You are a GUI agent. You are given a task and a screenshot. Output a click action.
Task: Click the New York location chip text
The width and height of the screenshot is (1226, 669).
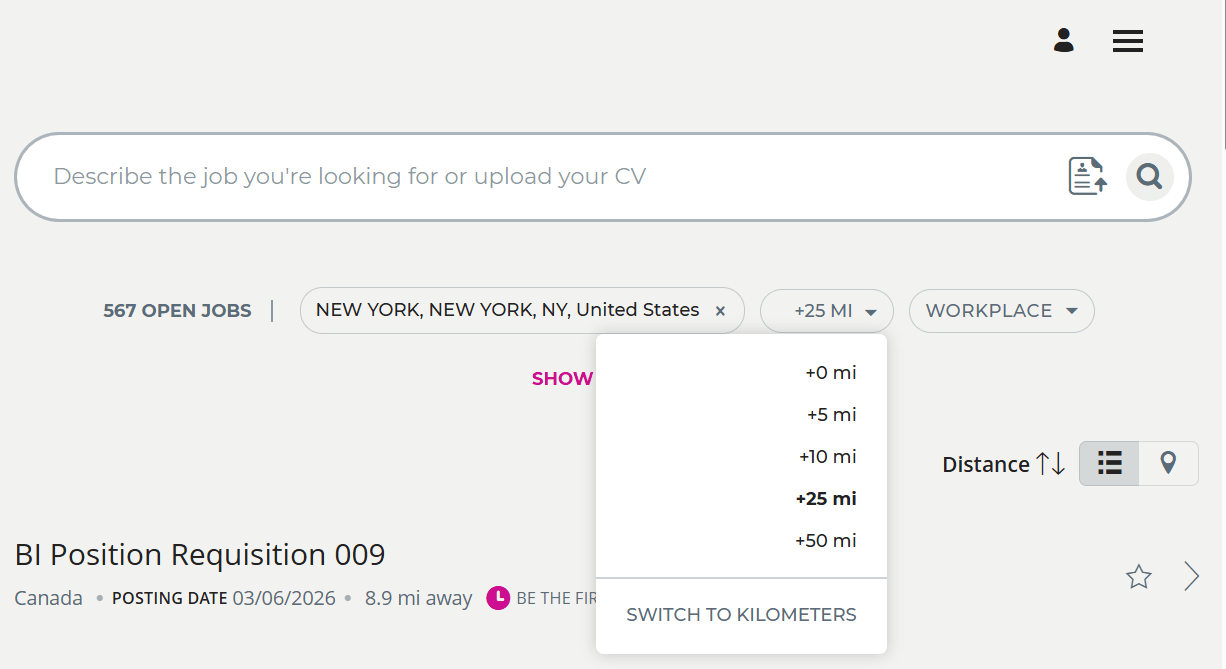(507, 310)
